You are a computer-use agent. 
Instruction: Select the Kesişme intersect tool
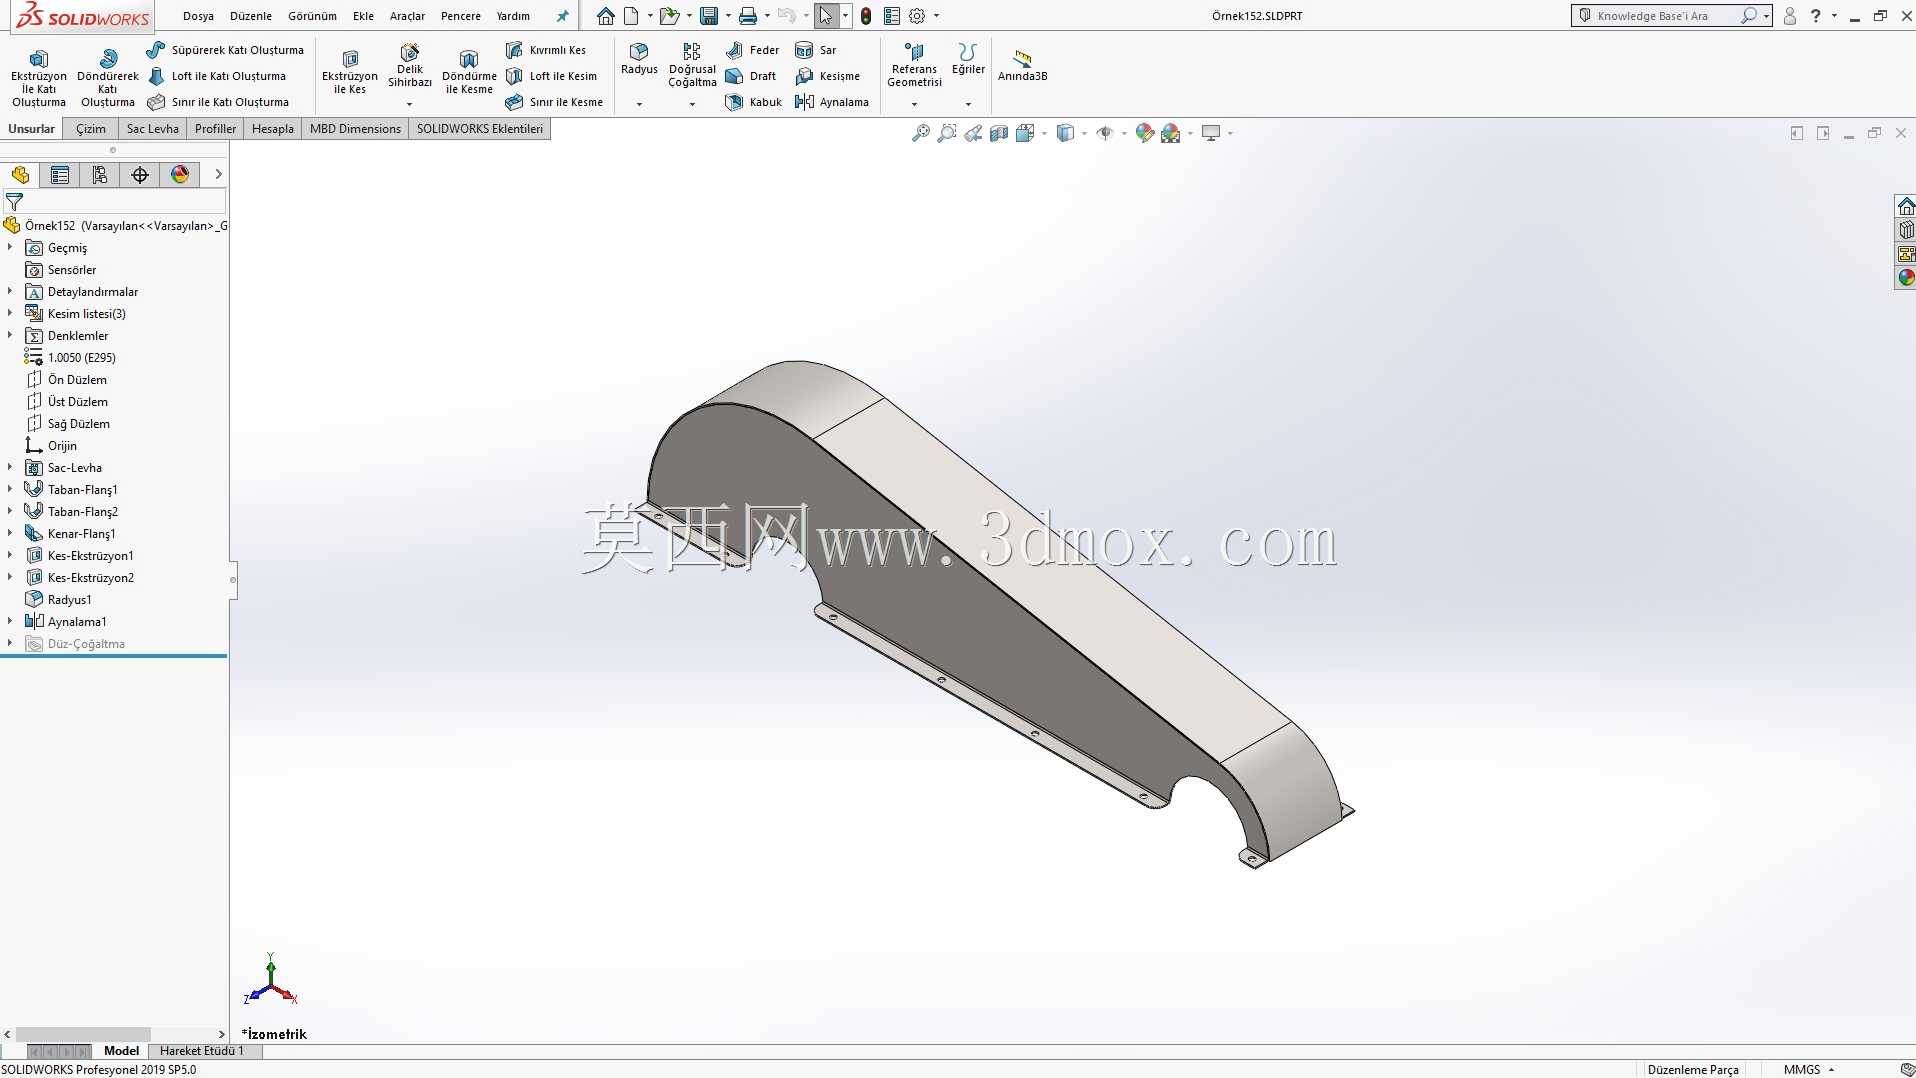[x=828, y=76]
